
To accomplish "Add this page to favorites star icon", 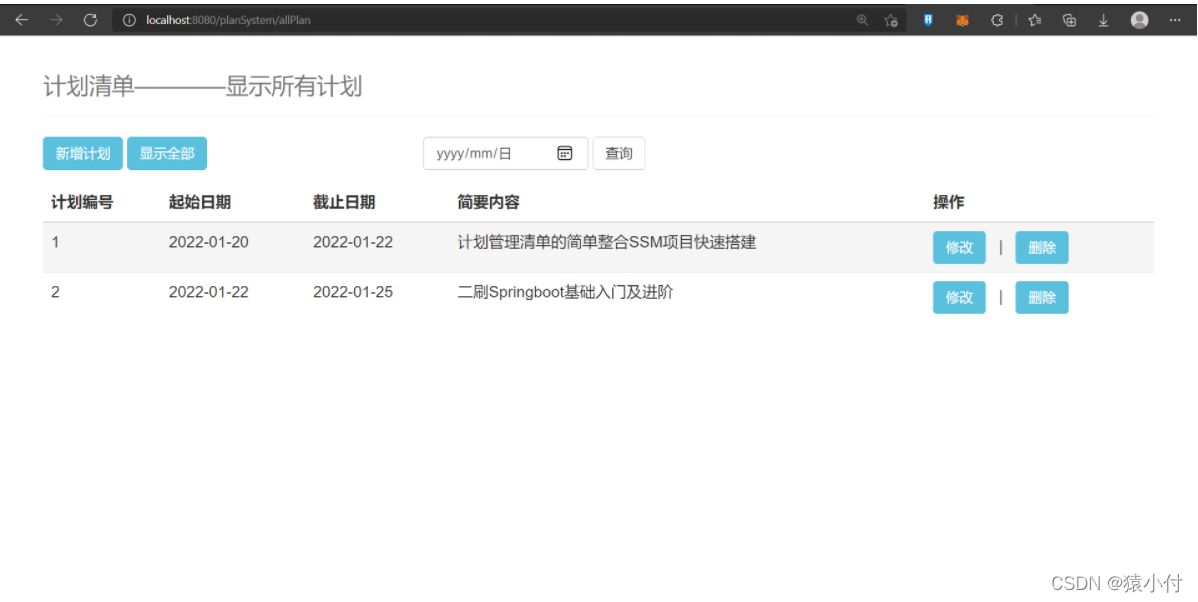I will (891, 21).
